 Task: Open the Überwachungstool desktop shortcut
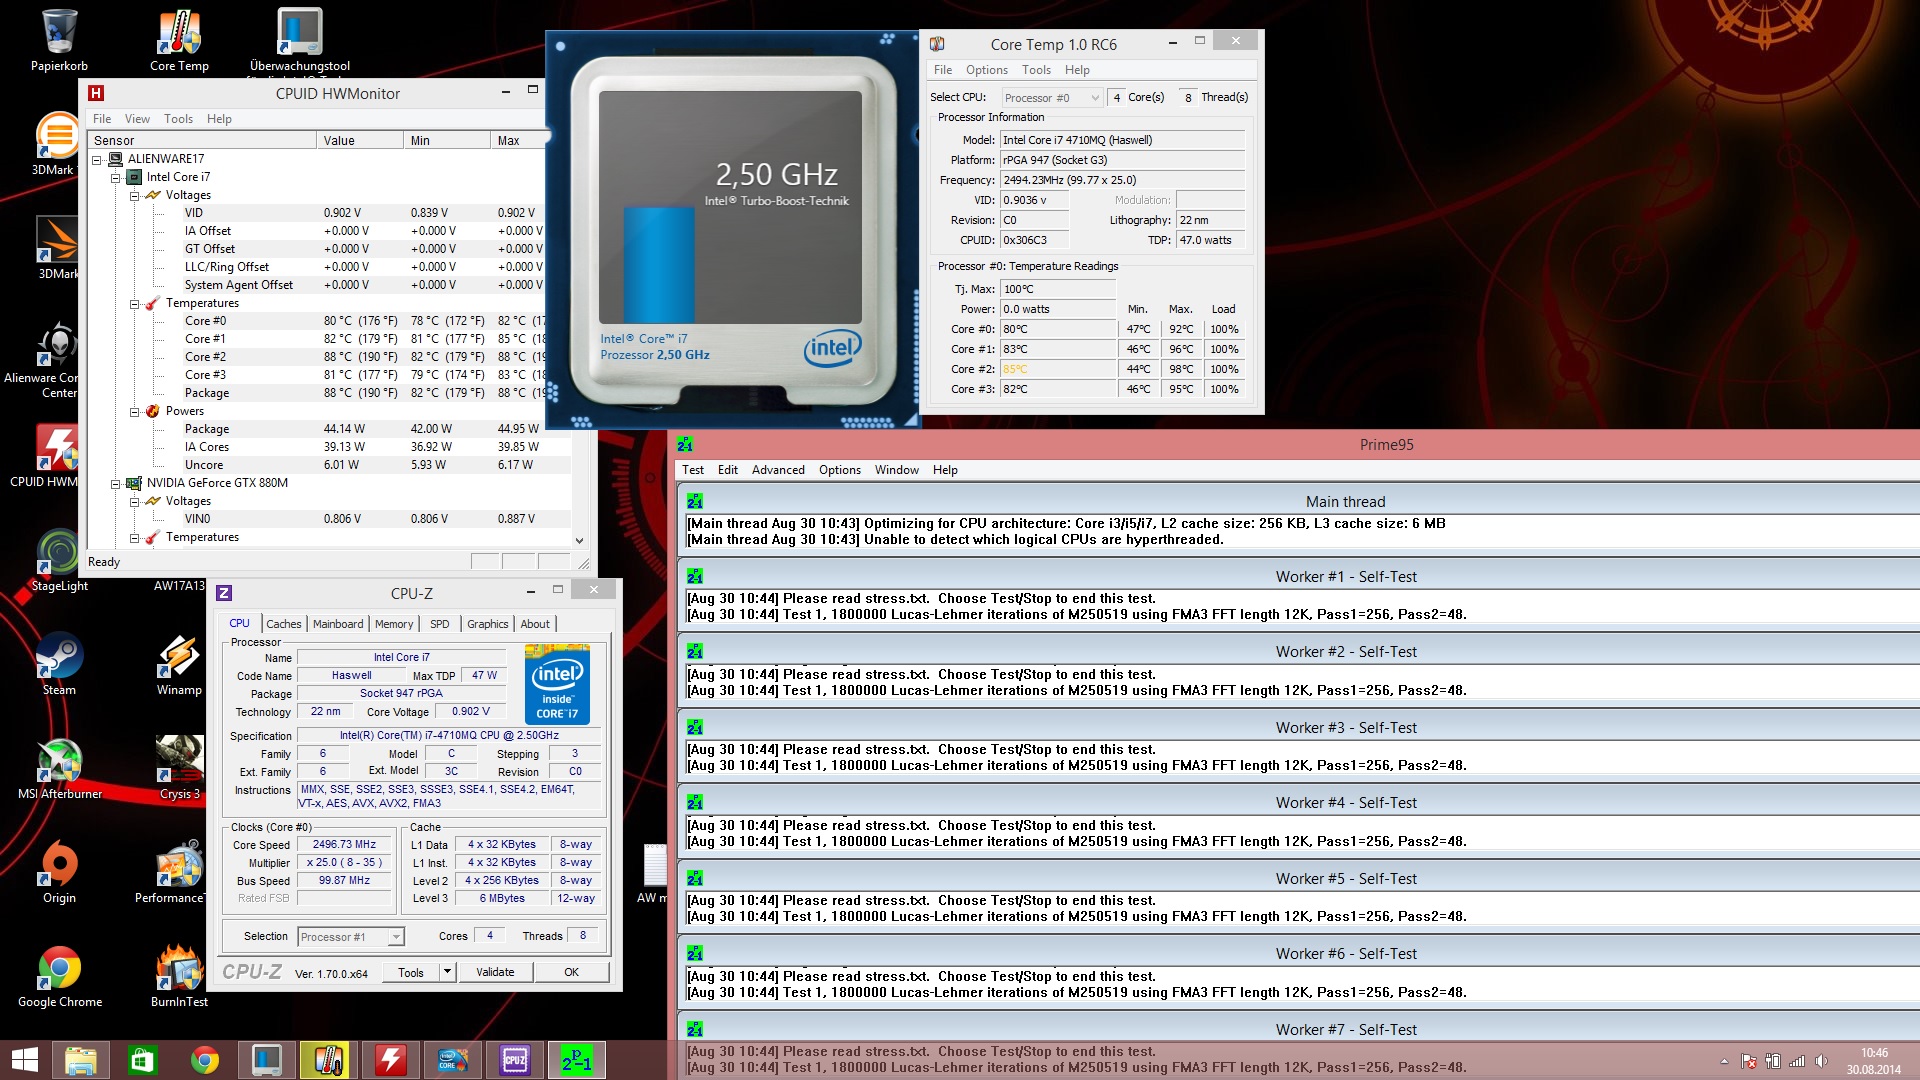click(299, 40)
